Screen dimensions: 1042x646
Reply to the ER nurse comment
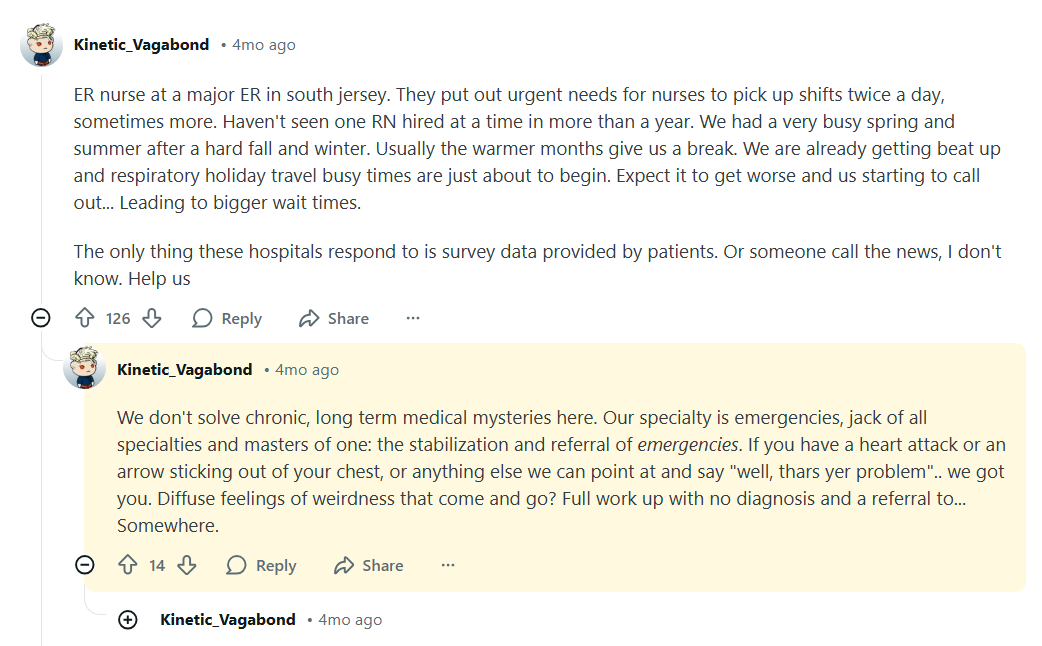tap(227, 318)
